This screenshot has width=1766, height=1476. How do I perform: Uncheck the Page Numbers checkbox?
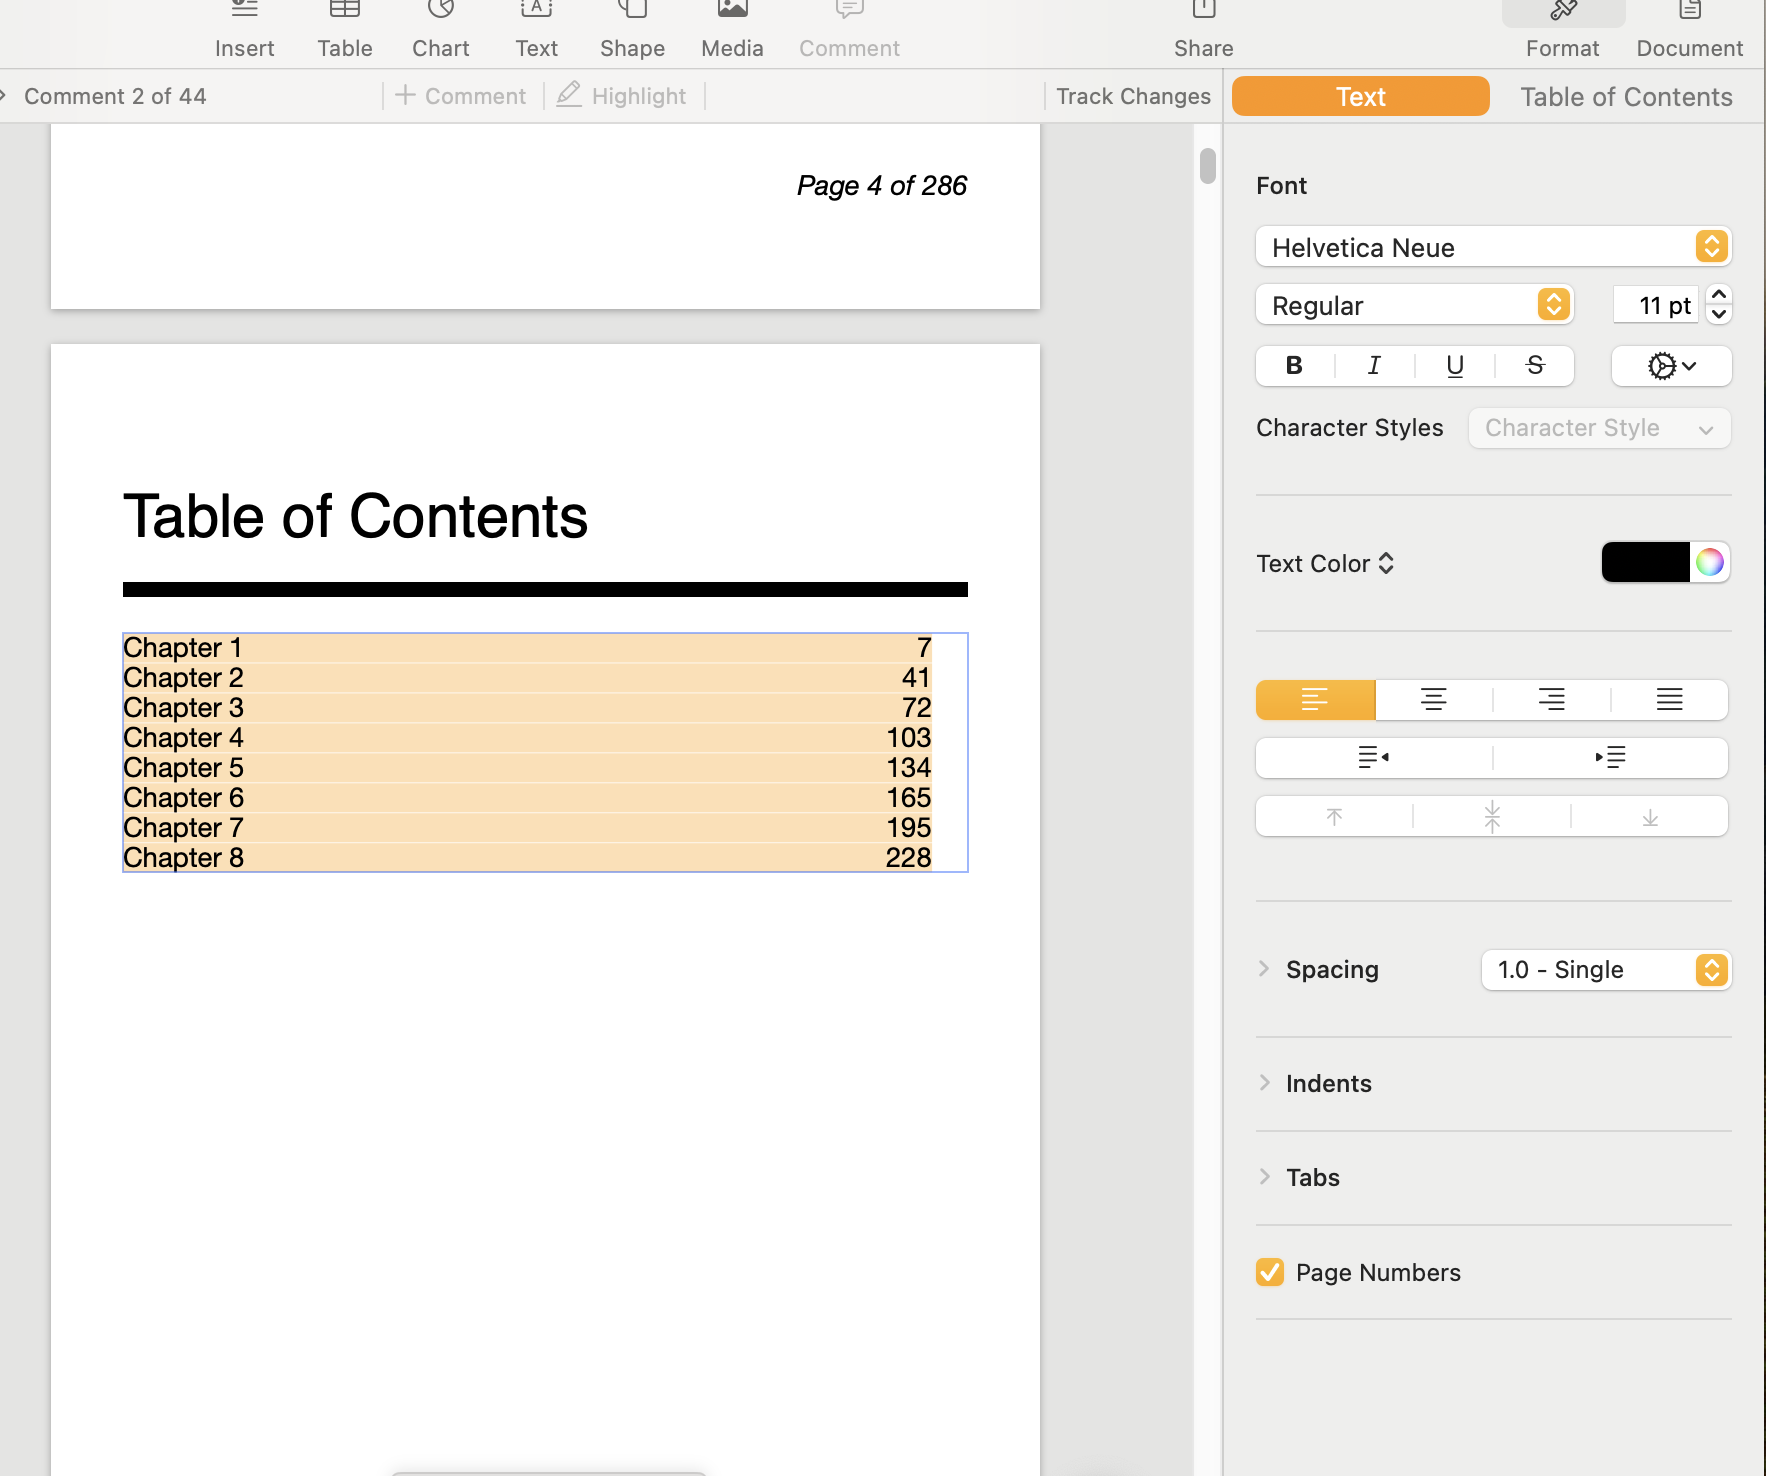pos(1270,1272)
